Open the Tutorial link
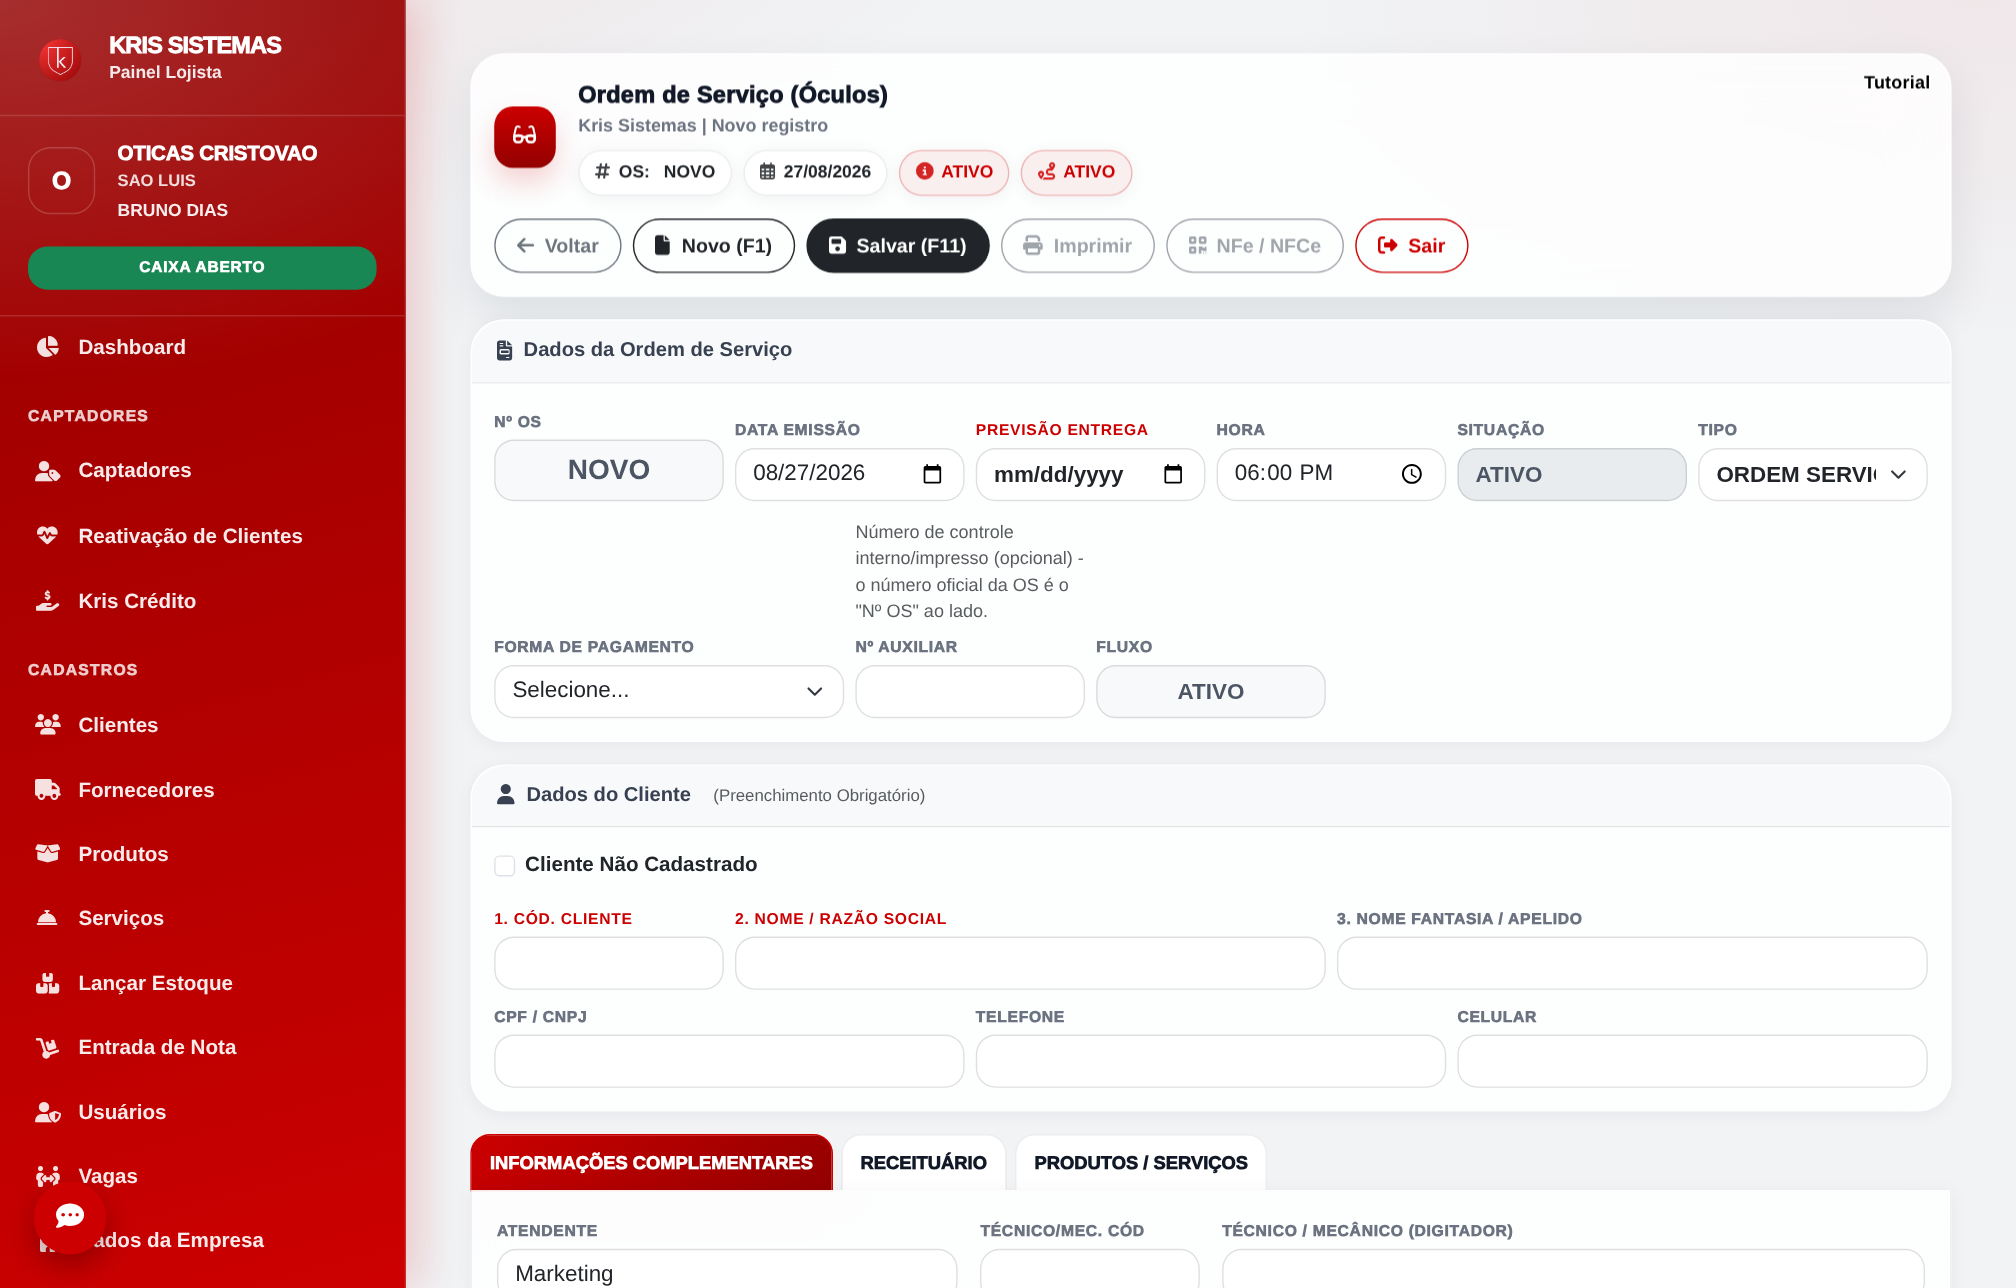Viewport: 2016px width, 1288px height. (x=1896, y=82)
